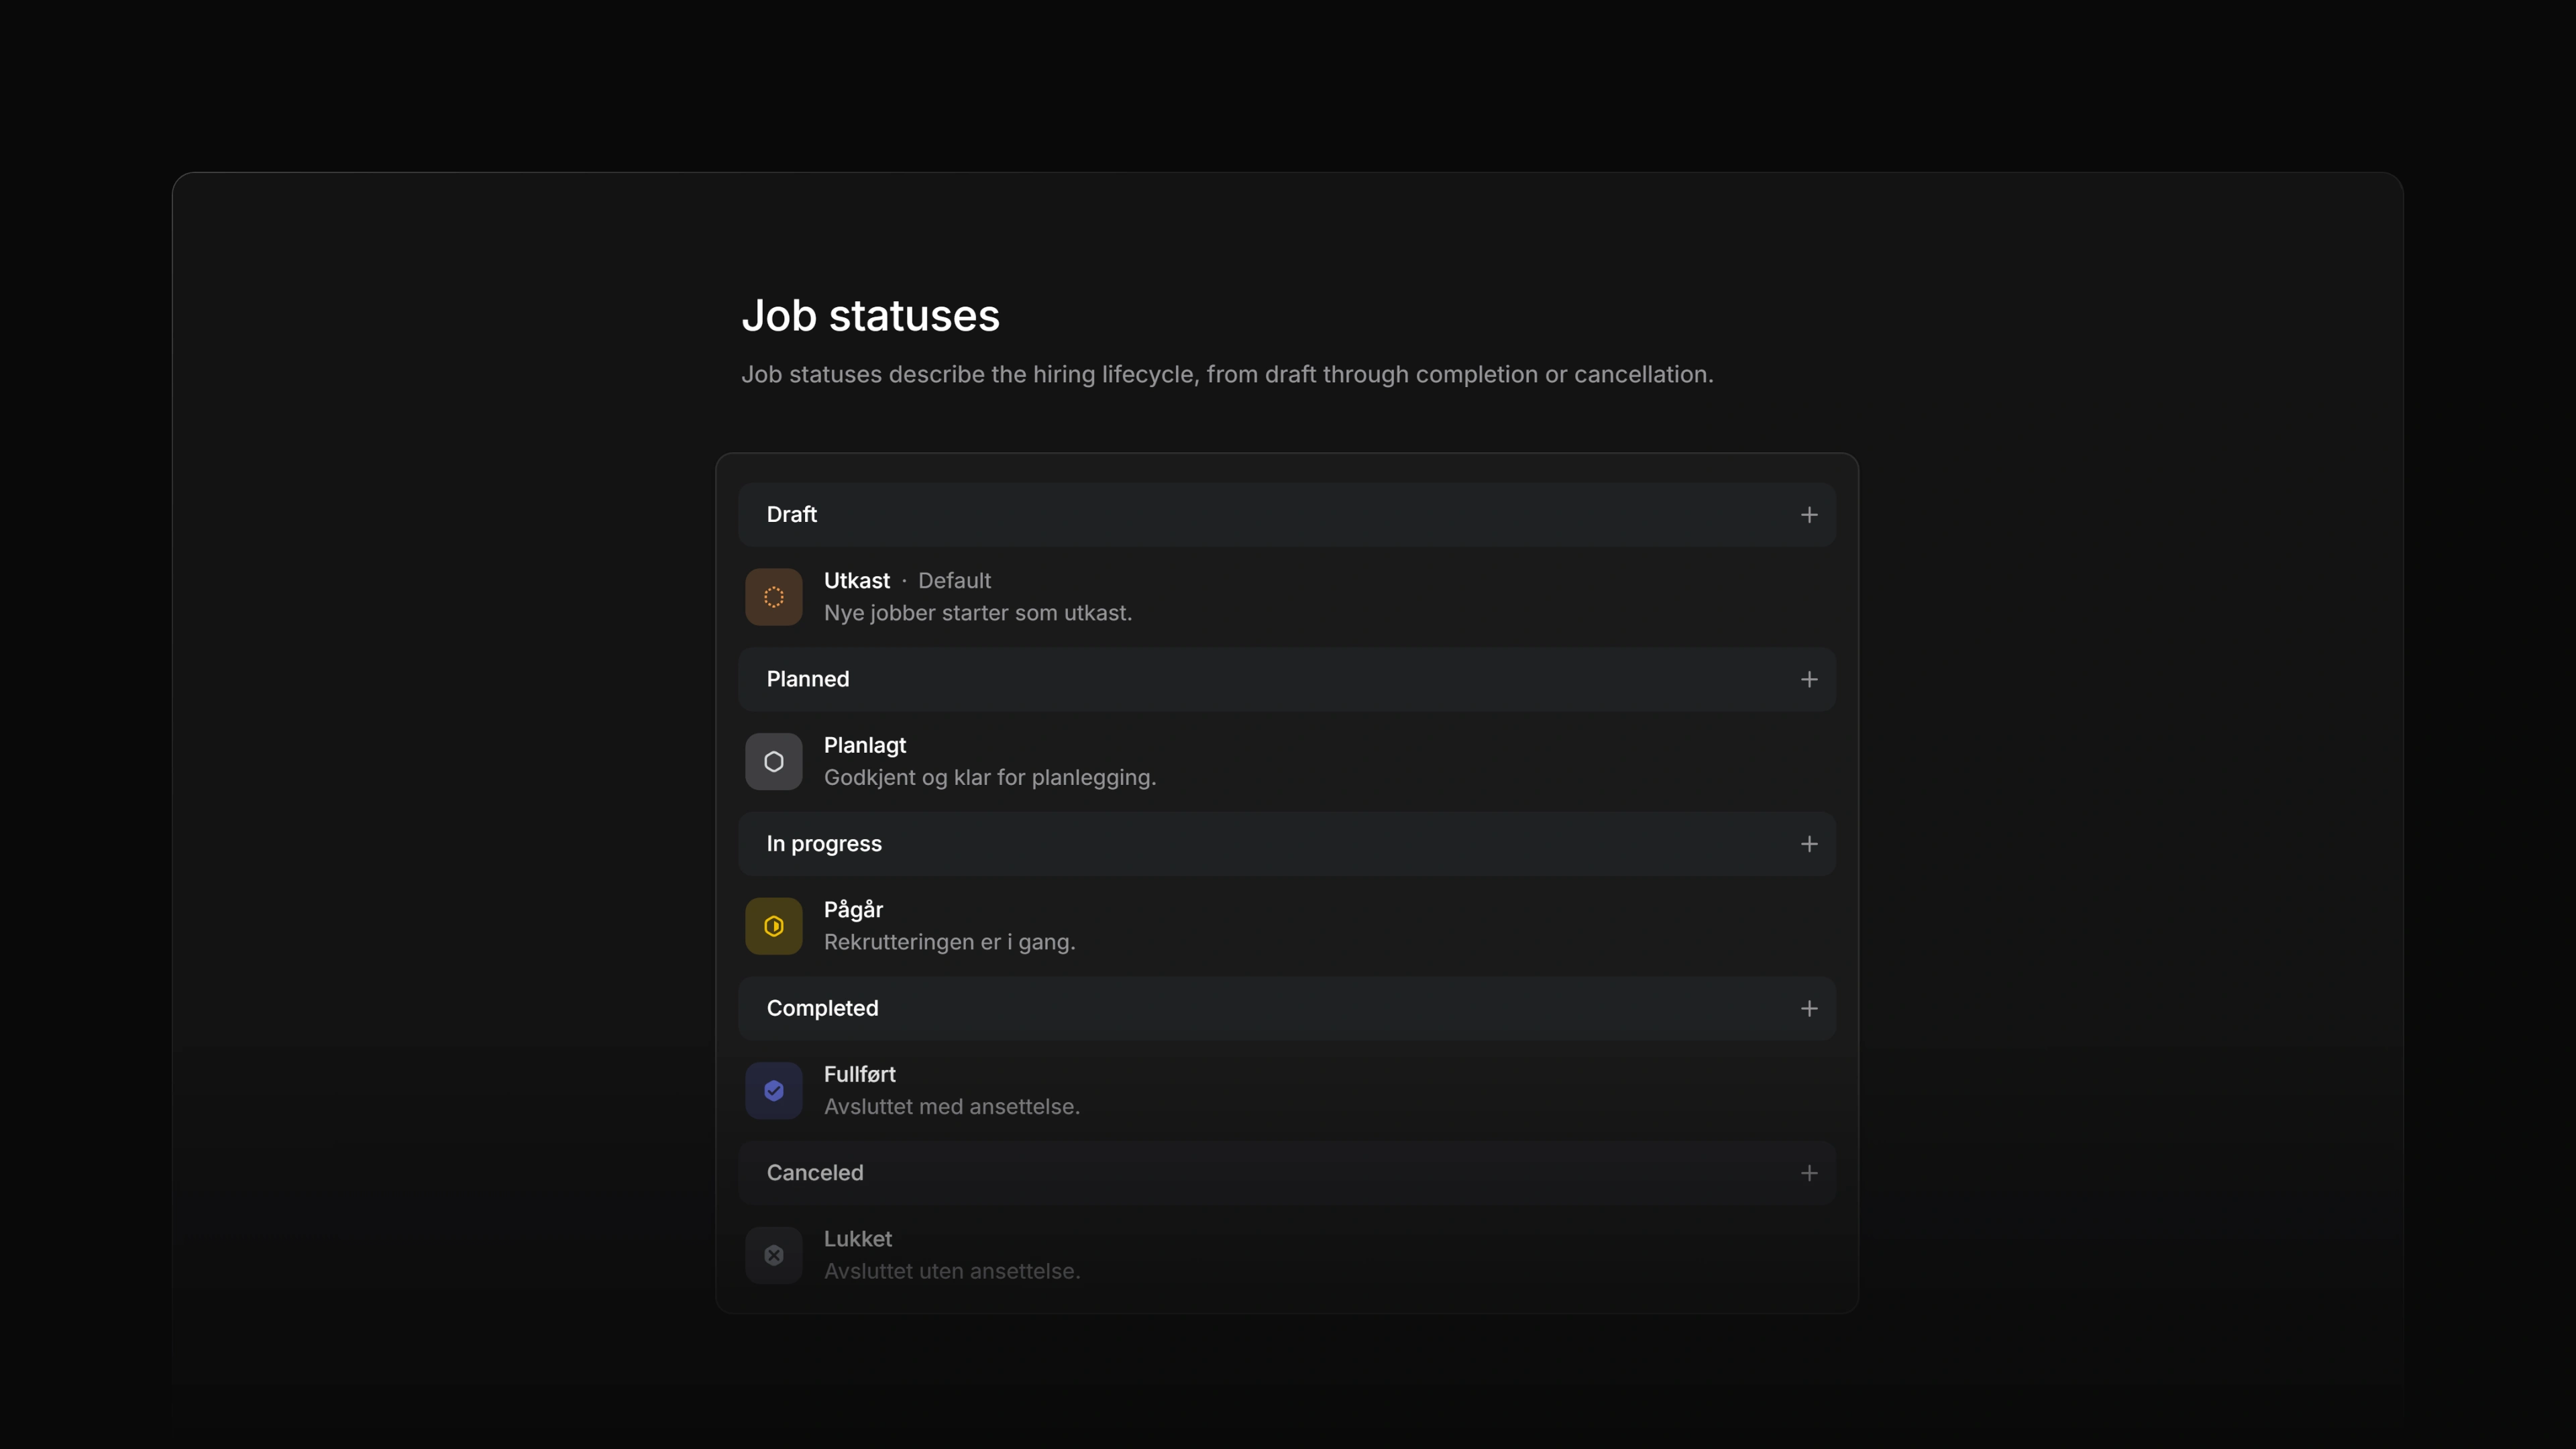
Task: Select the Planned category header
Action: coord(1287,679)
